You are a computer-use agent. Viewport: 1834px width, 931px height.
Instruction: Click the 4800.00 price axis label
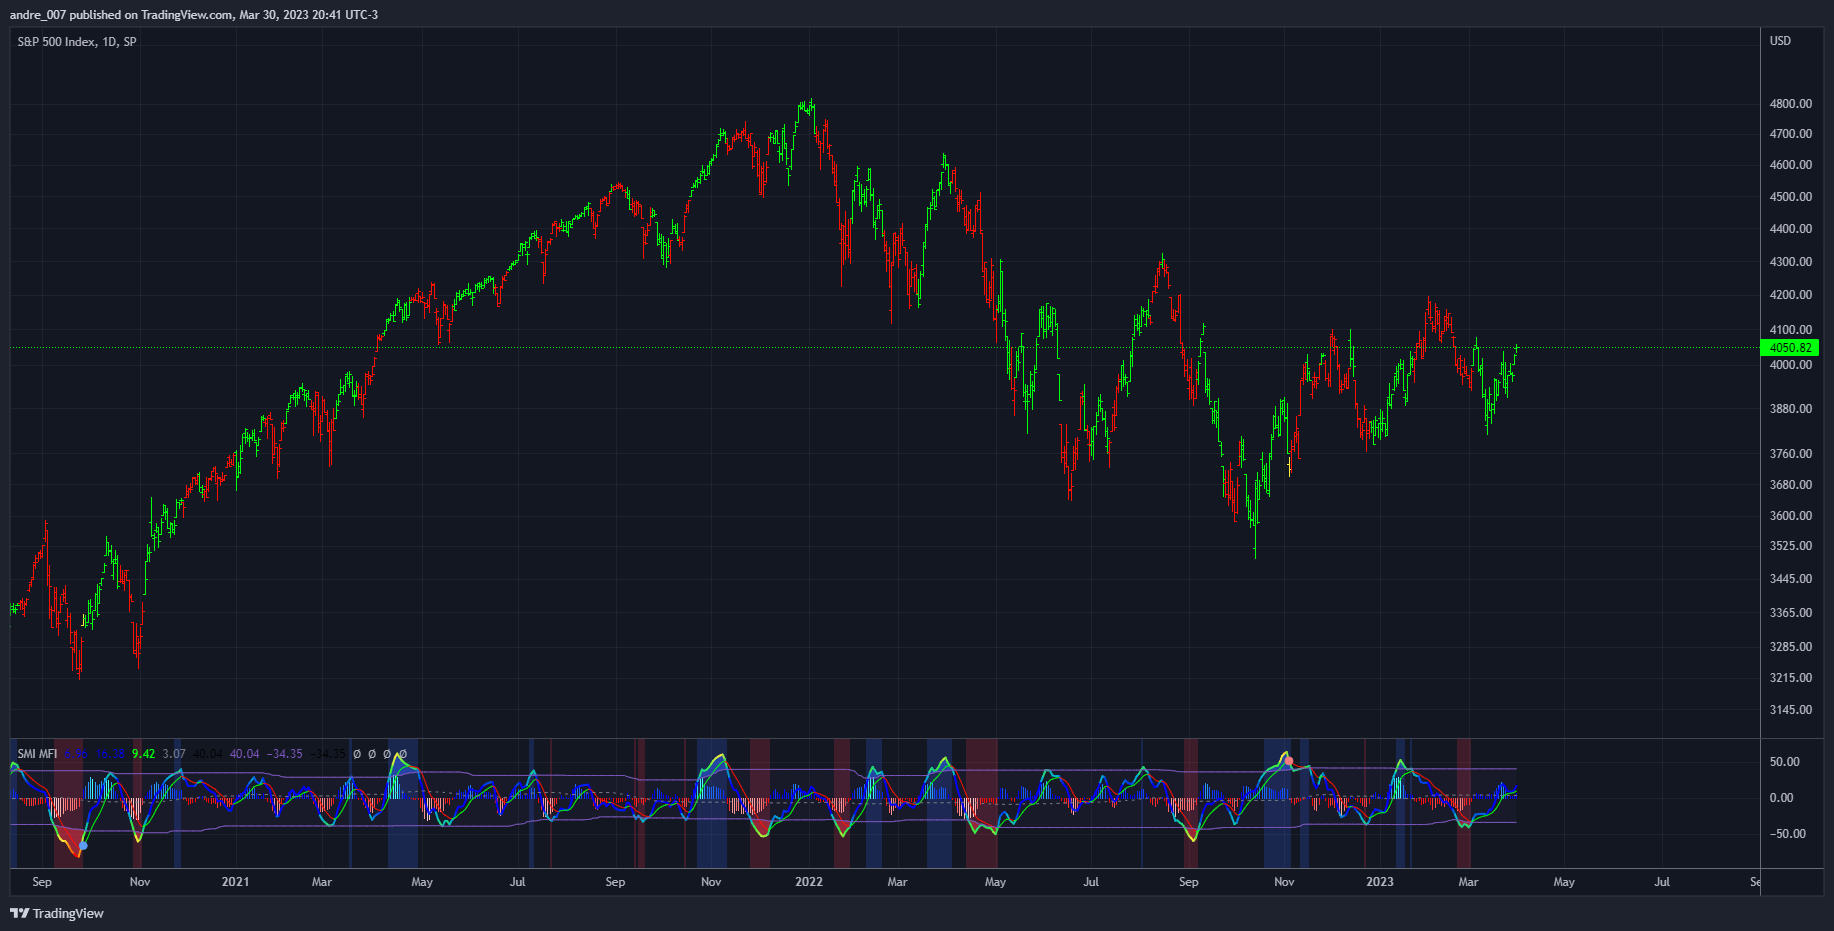click(x=1790, y=104)
